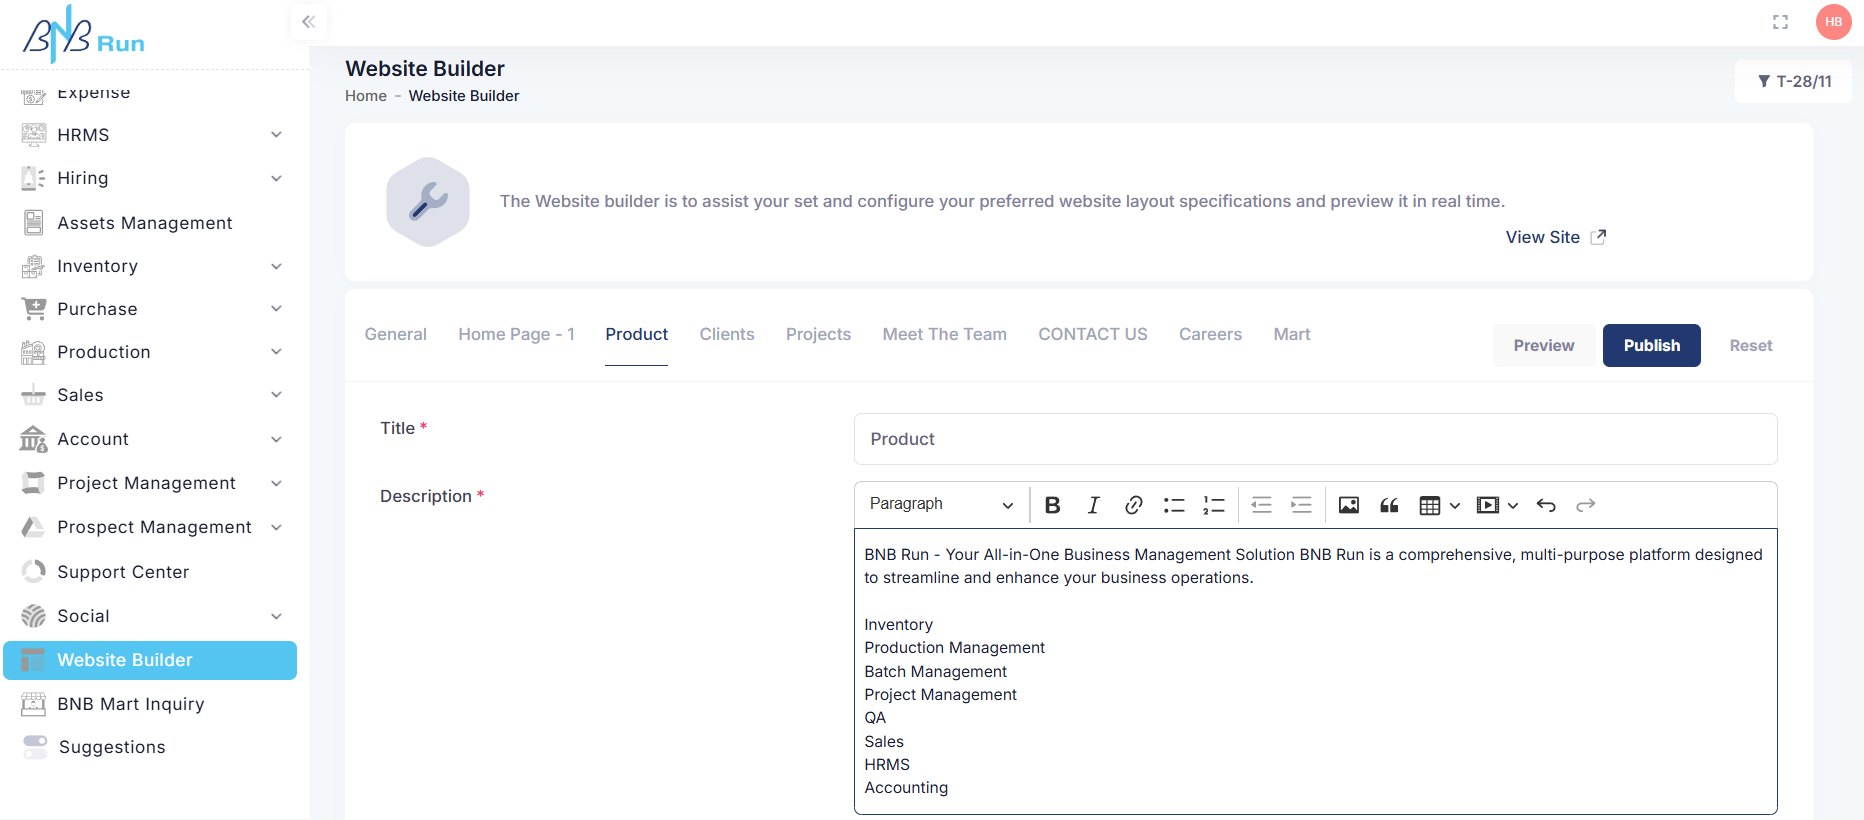Collapse the sidebar with double-chevron icon

pyautogui.click(x=309, y=22)
